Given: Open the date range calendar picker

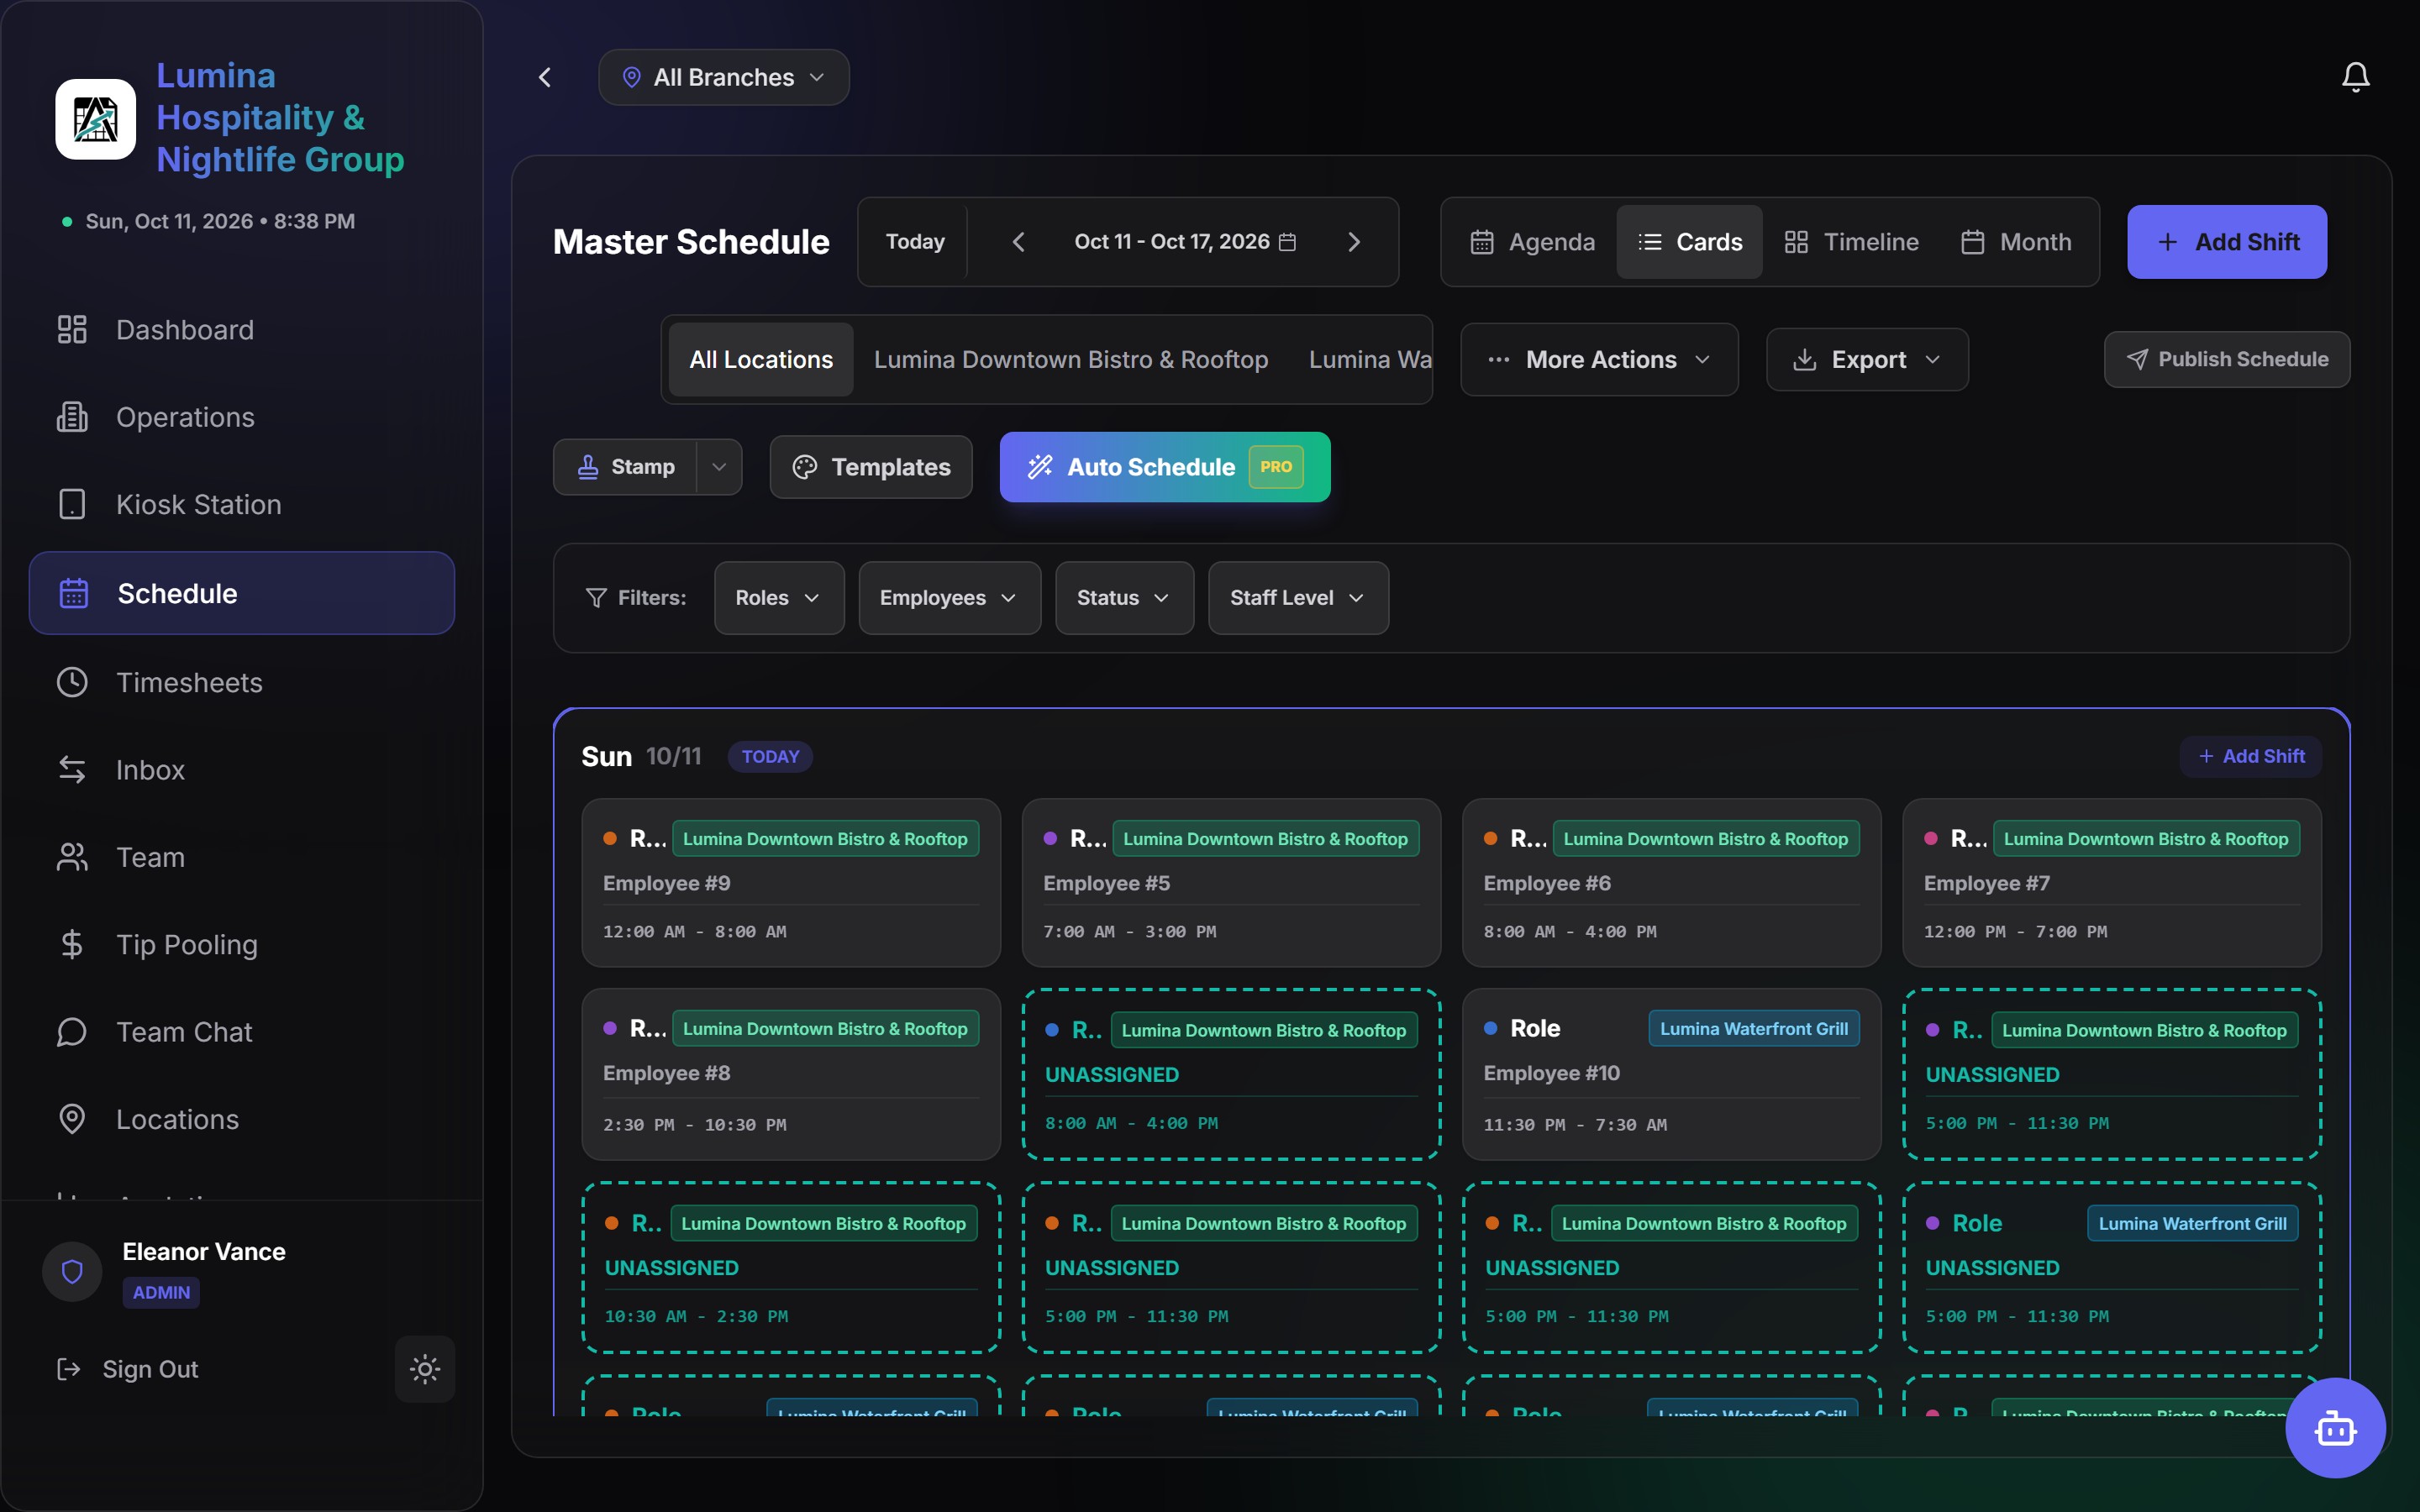Looking at the screenshot, I should tap(1185, 242).
